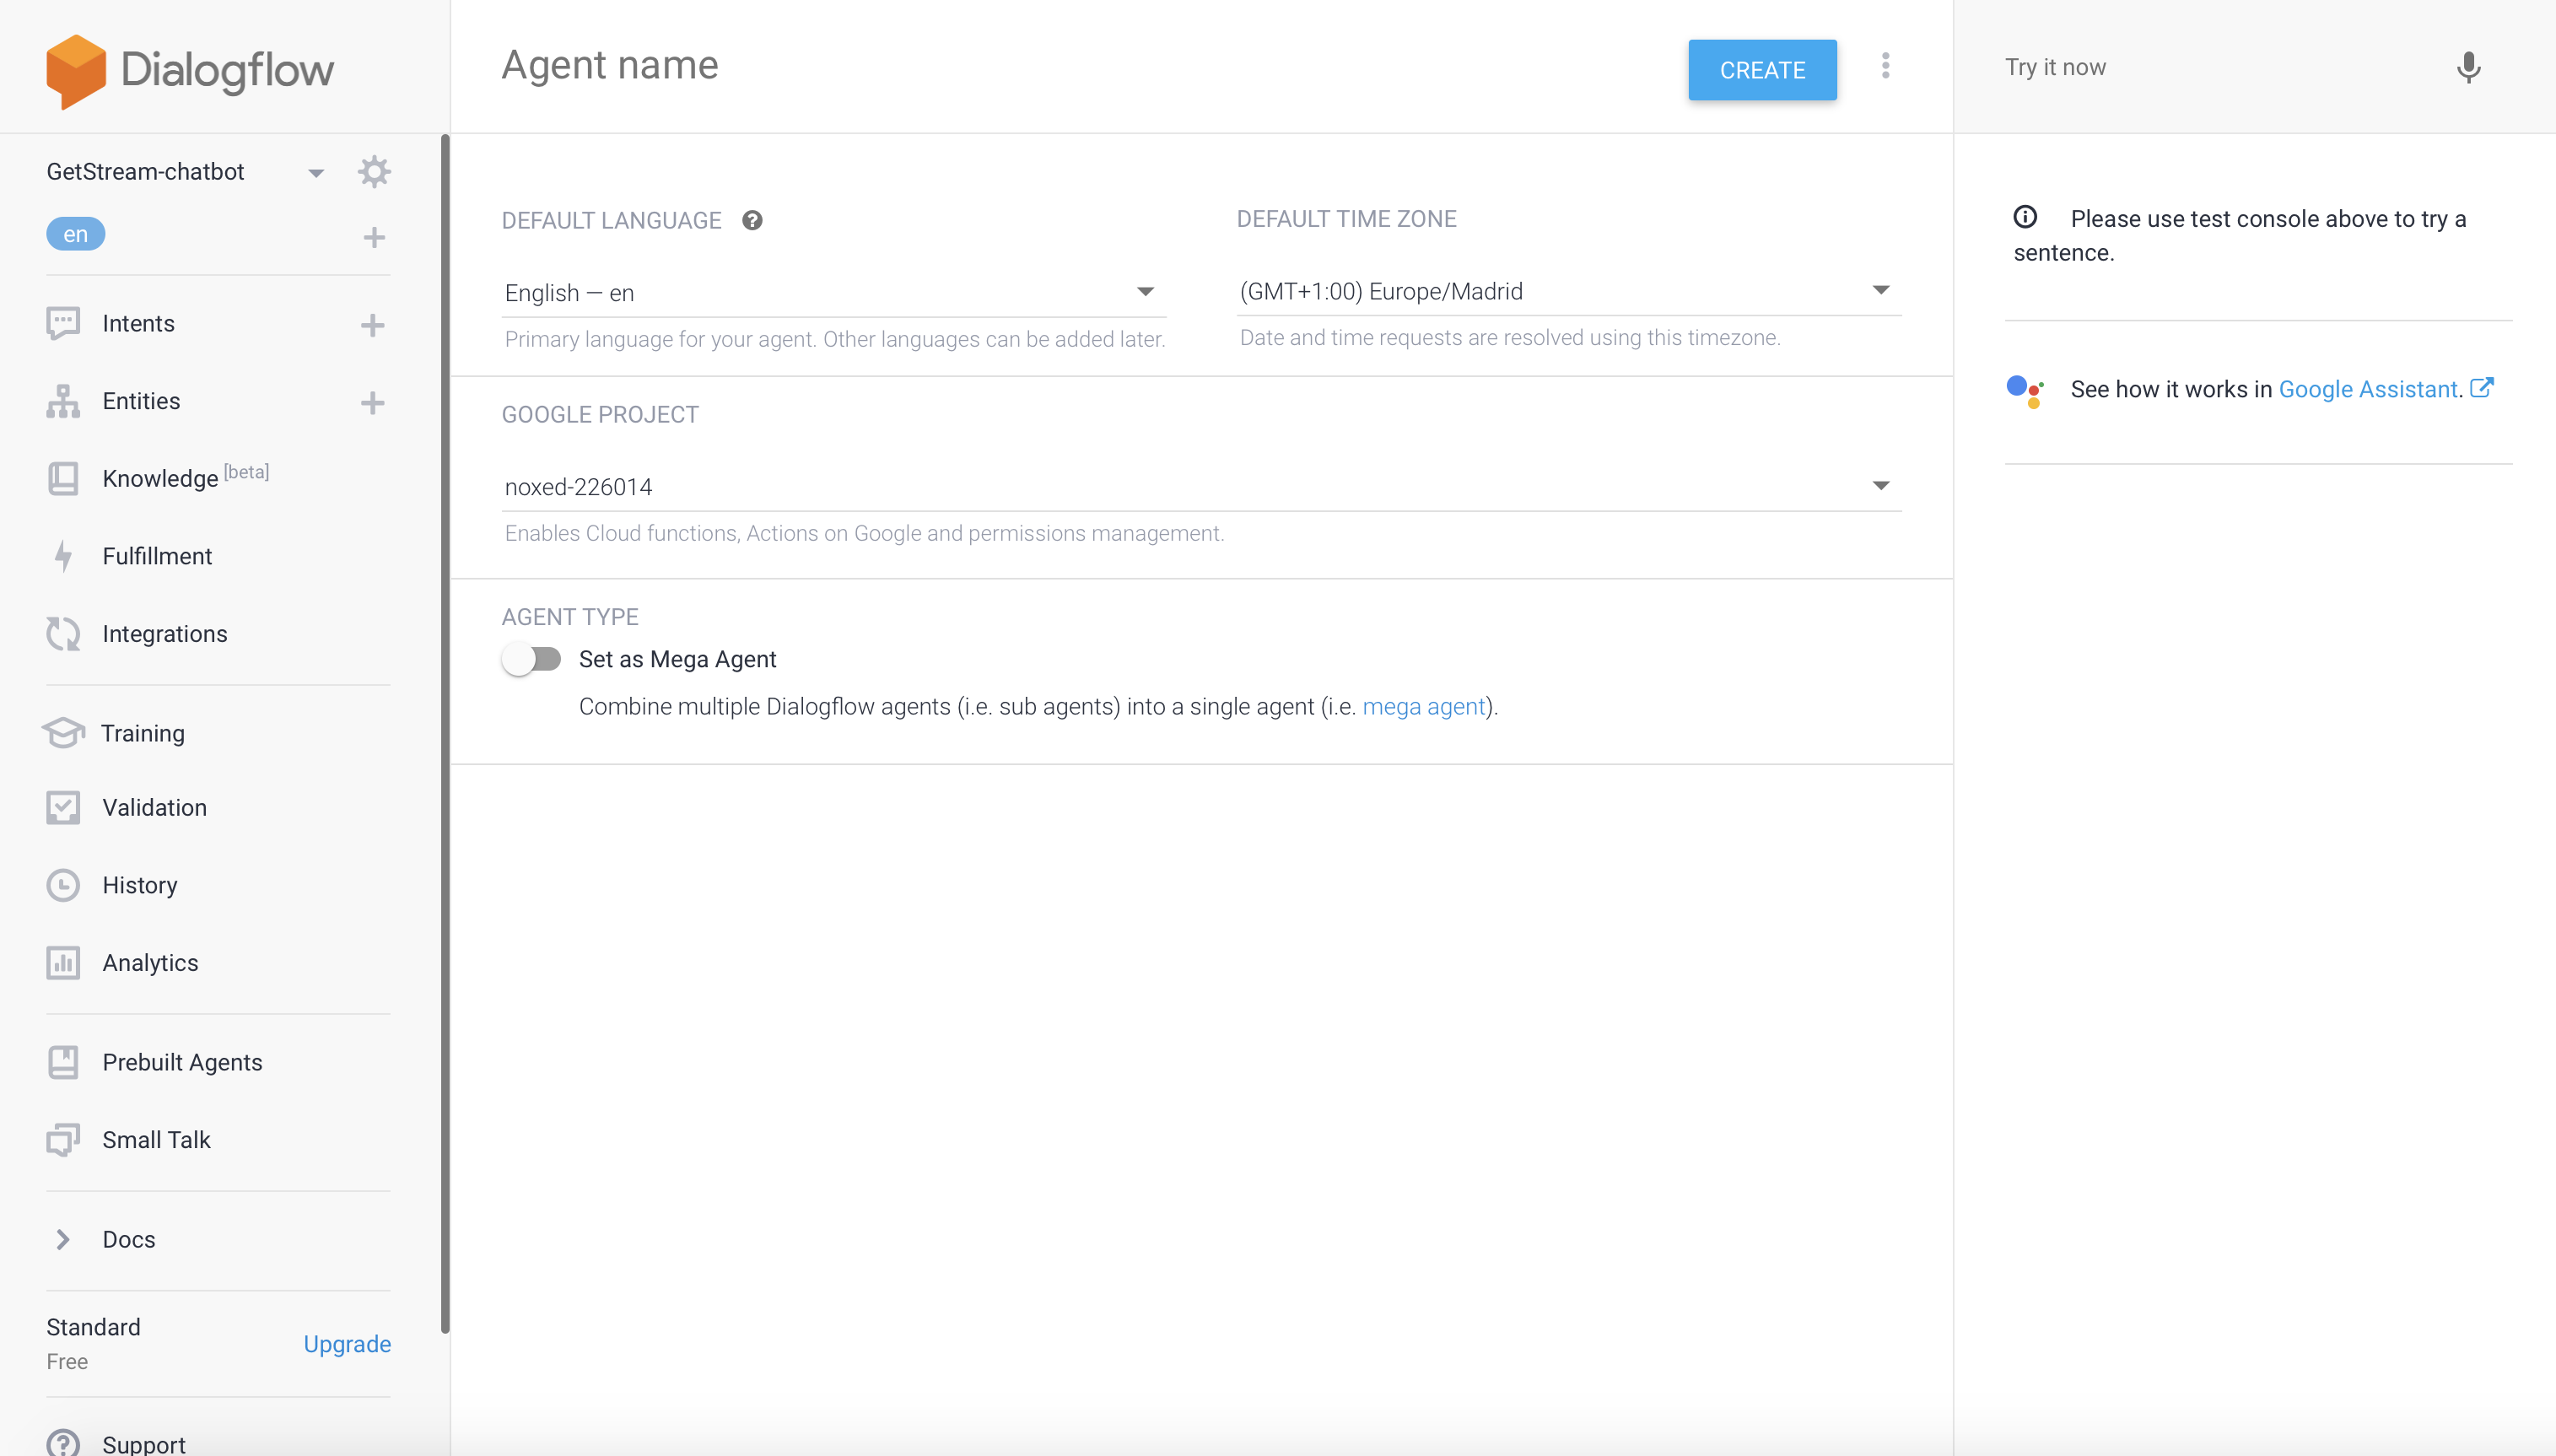Open the Intents panel
Image resolution: width=2556 pixels, height=1456 pixels.
click(138, 323)
